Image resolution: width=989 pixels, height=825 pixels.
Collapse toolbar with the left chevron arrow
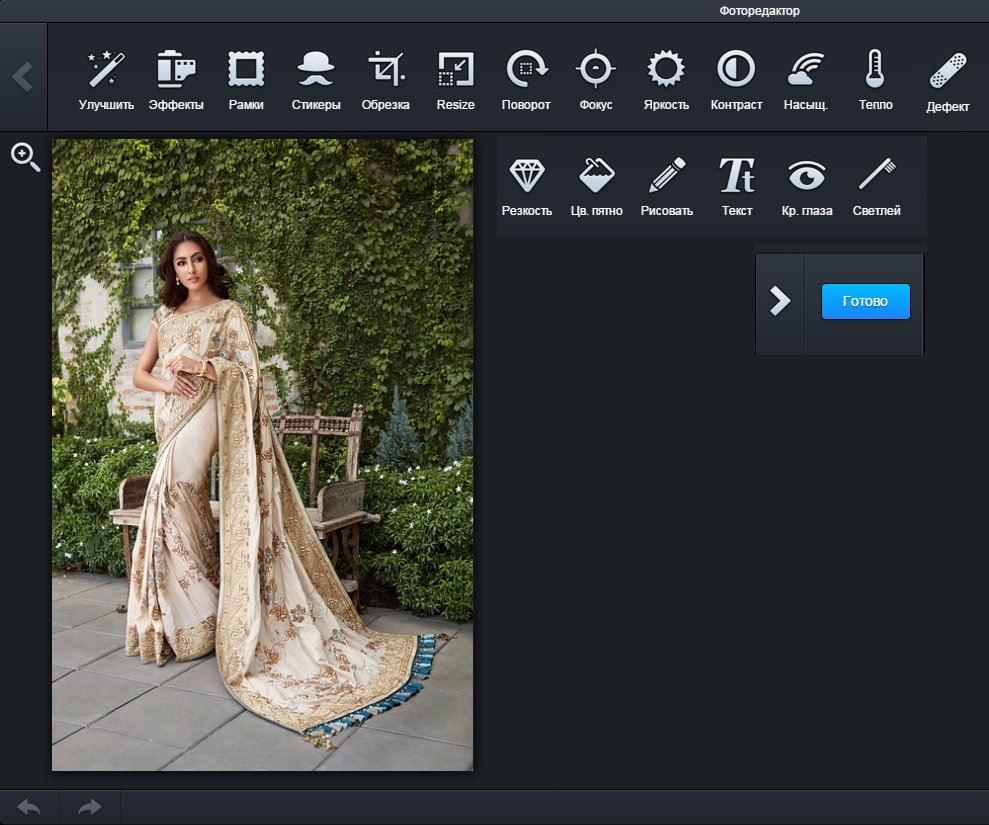point(22,76)
